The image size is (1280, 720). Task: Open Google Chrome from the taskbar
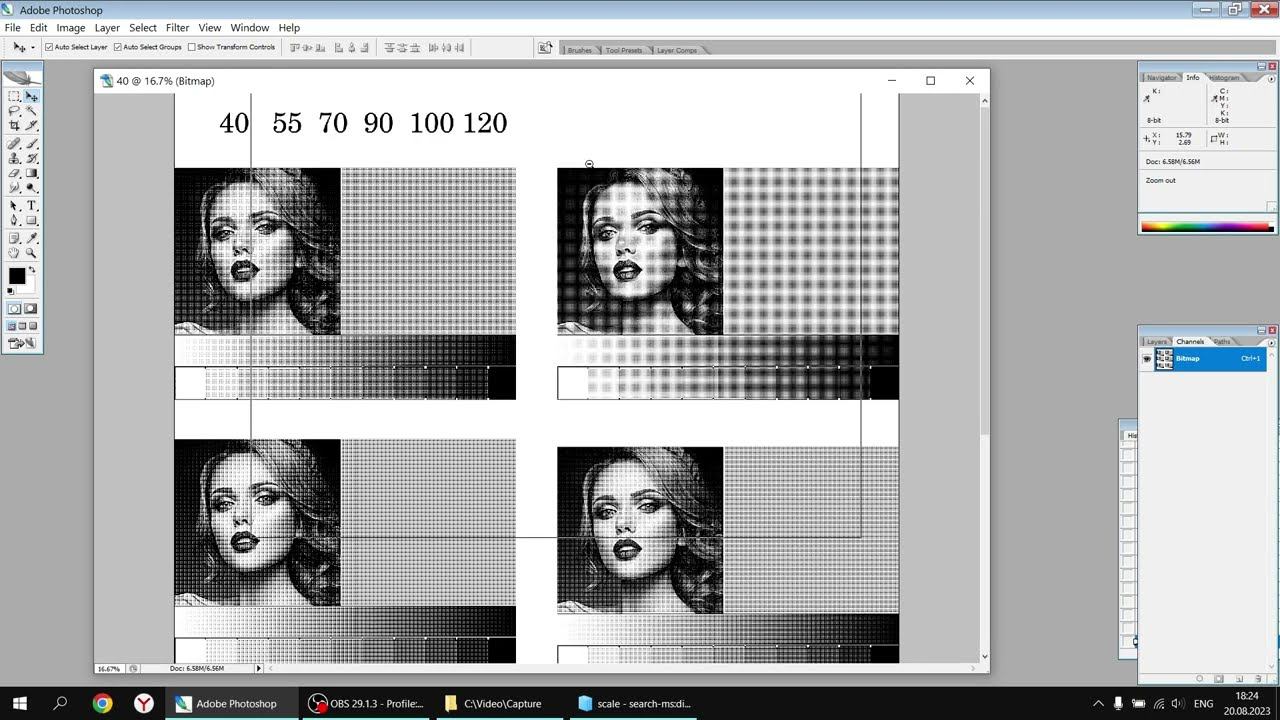click(102, 703)
